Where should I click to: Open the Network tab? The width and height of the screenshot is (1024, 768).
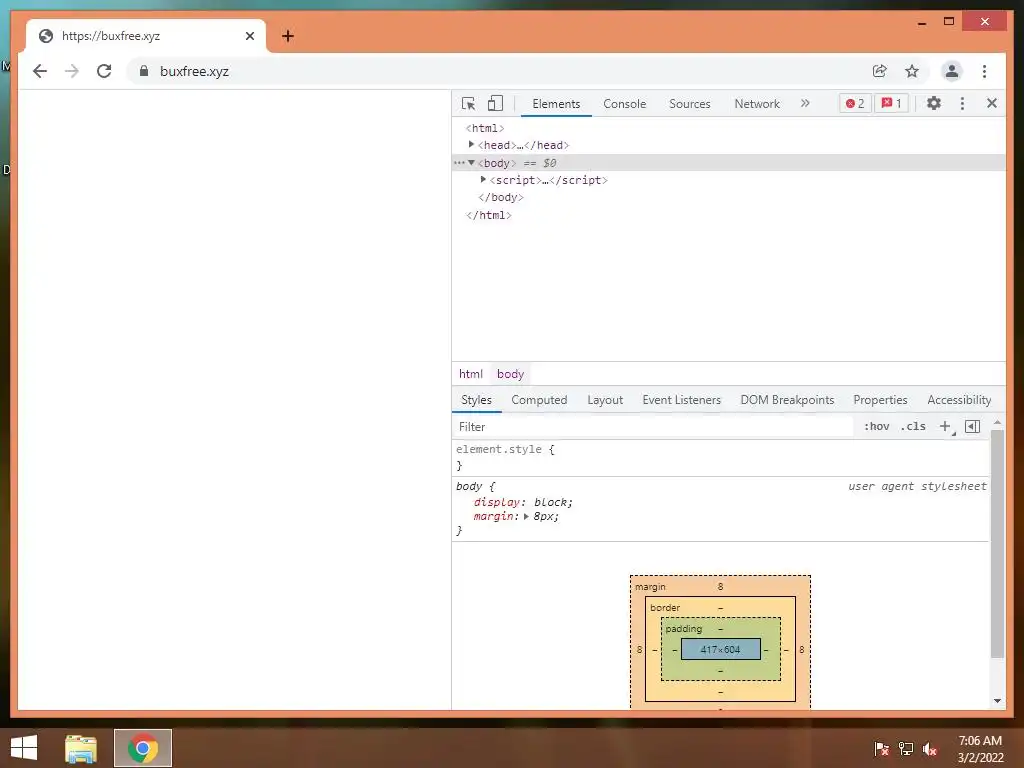(757, 104)
